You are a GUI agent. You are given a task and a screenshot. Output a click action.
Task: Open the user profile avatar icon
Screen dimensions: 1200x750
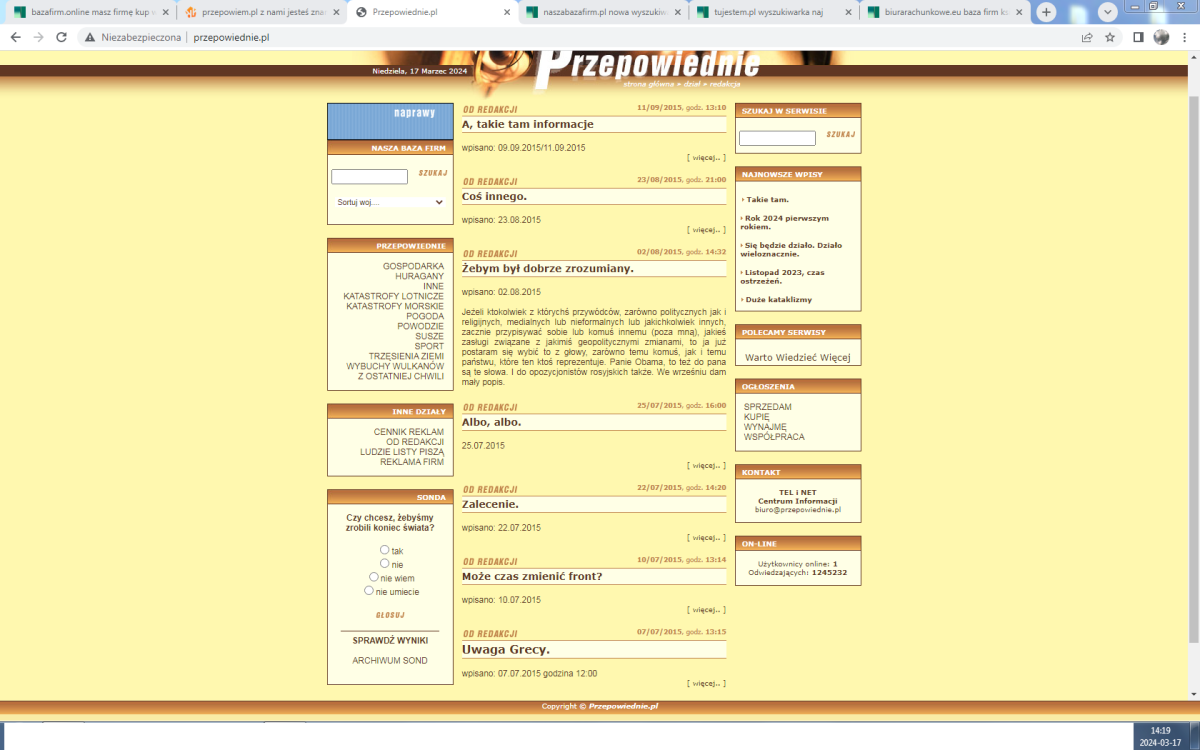point(1161,37)
